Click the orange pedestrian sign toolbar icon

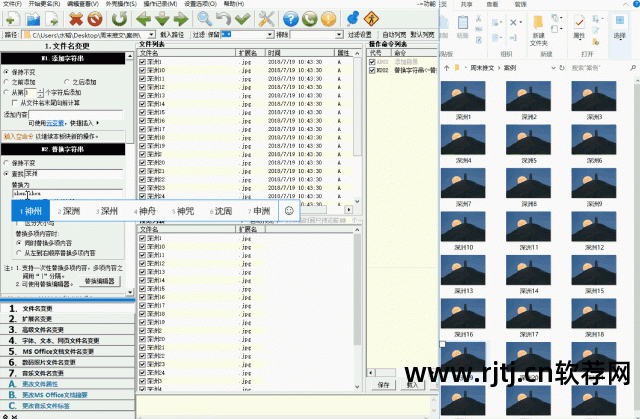(x=371, y=19)
